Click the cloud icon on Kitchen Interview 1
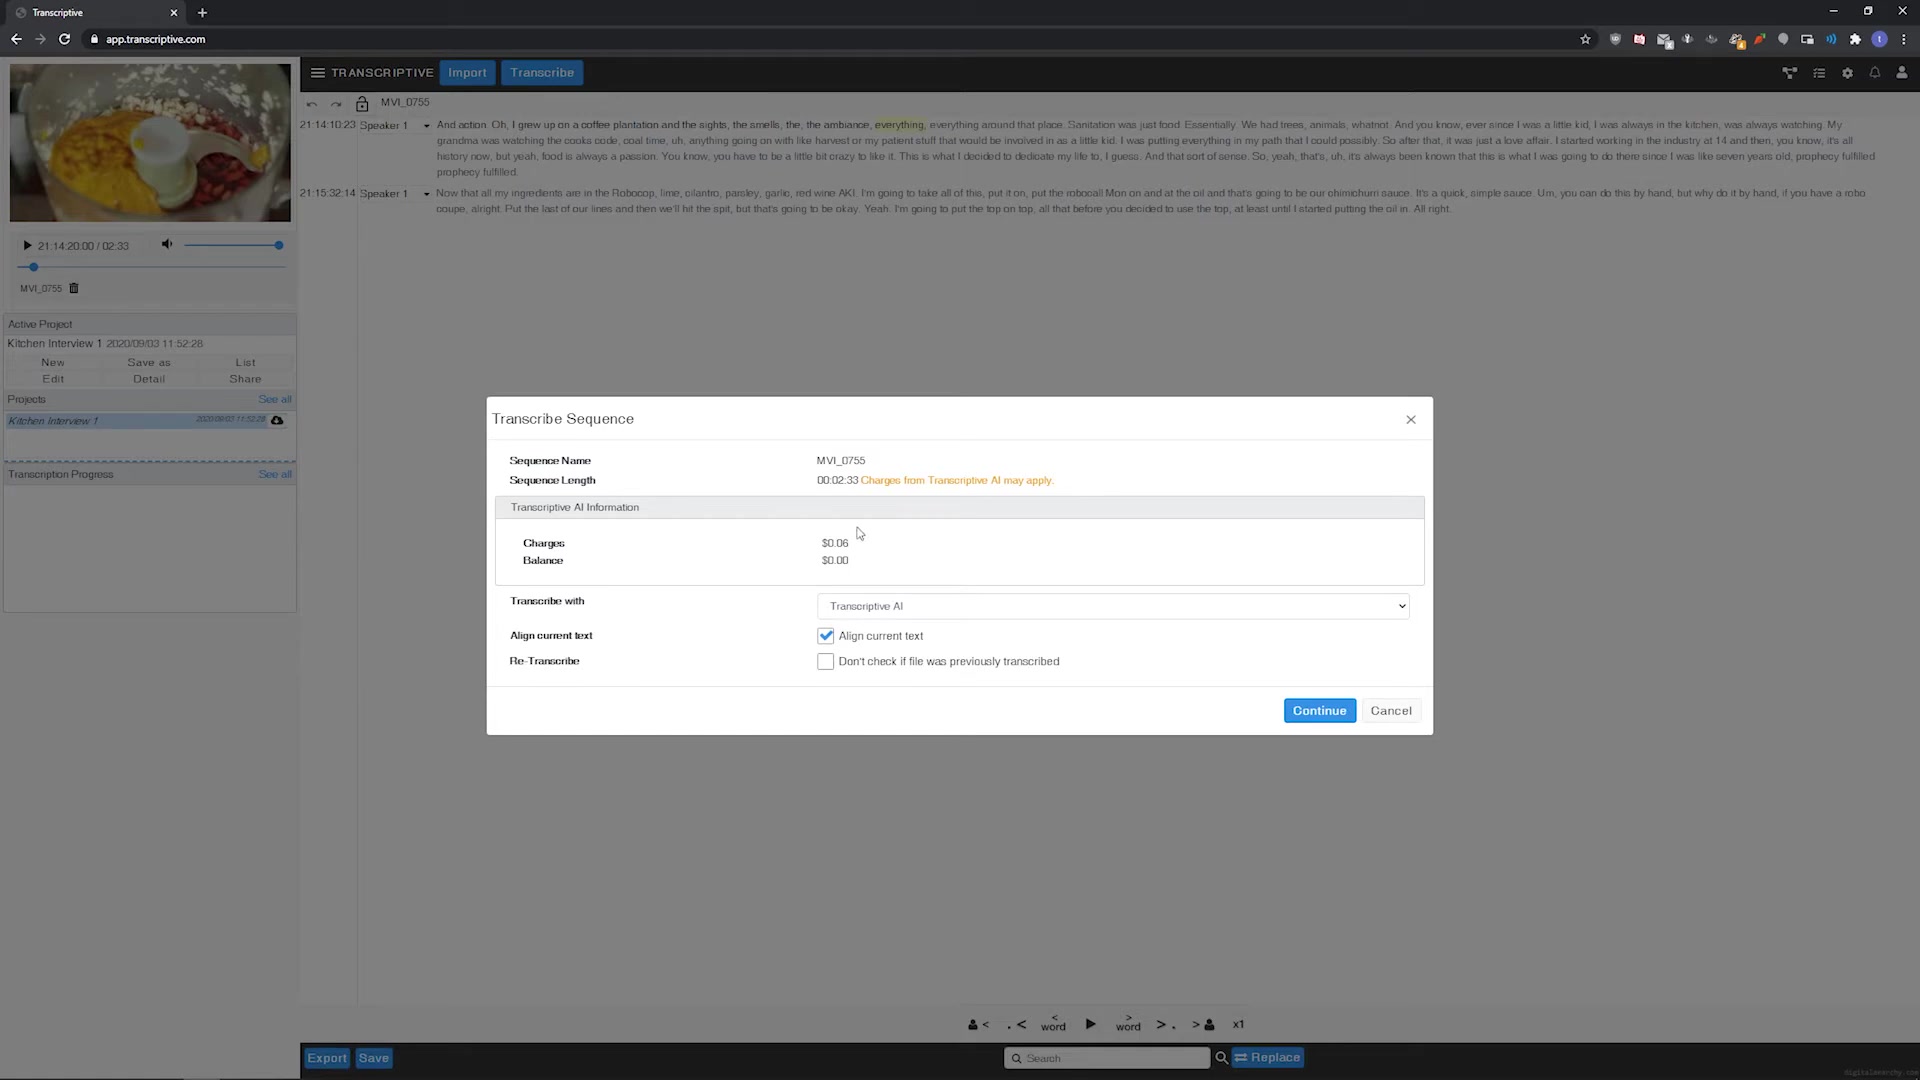The width and height of the screenshot is (1920, 1080). click(277, 421)
